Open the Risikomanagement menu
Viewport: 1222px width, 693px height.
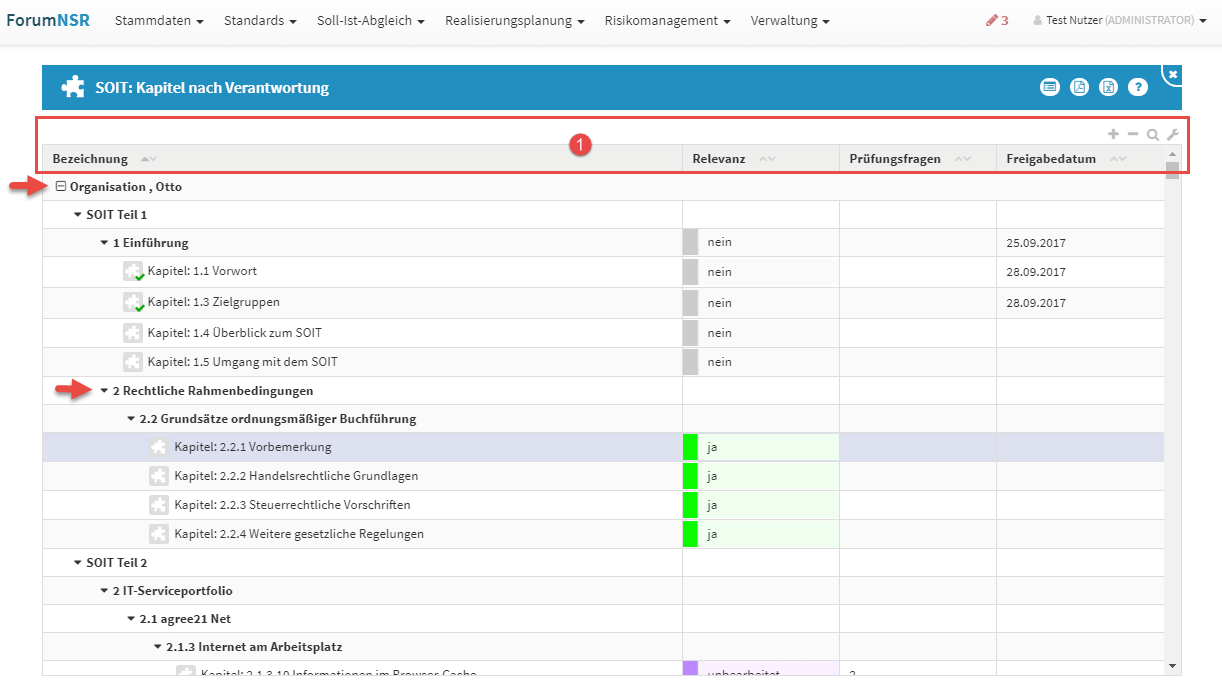tap(667, 20)
